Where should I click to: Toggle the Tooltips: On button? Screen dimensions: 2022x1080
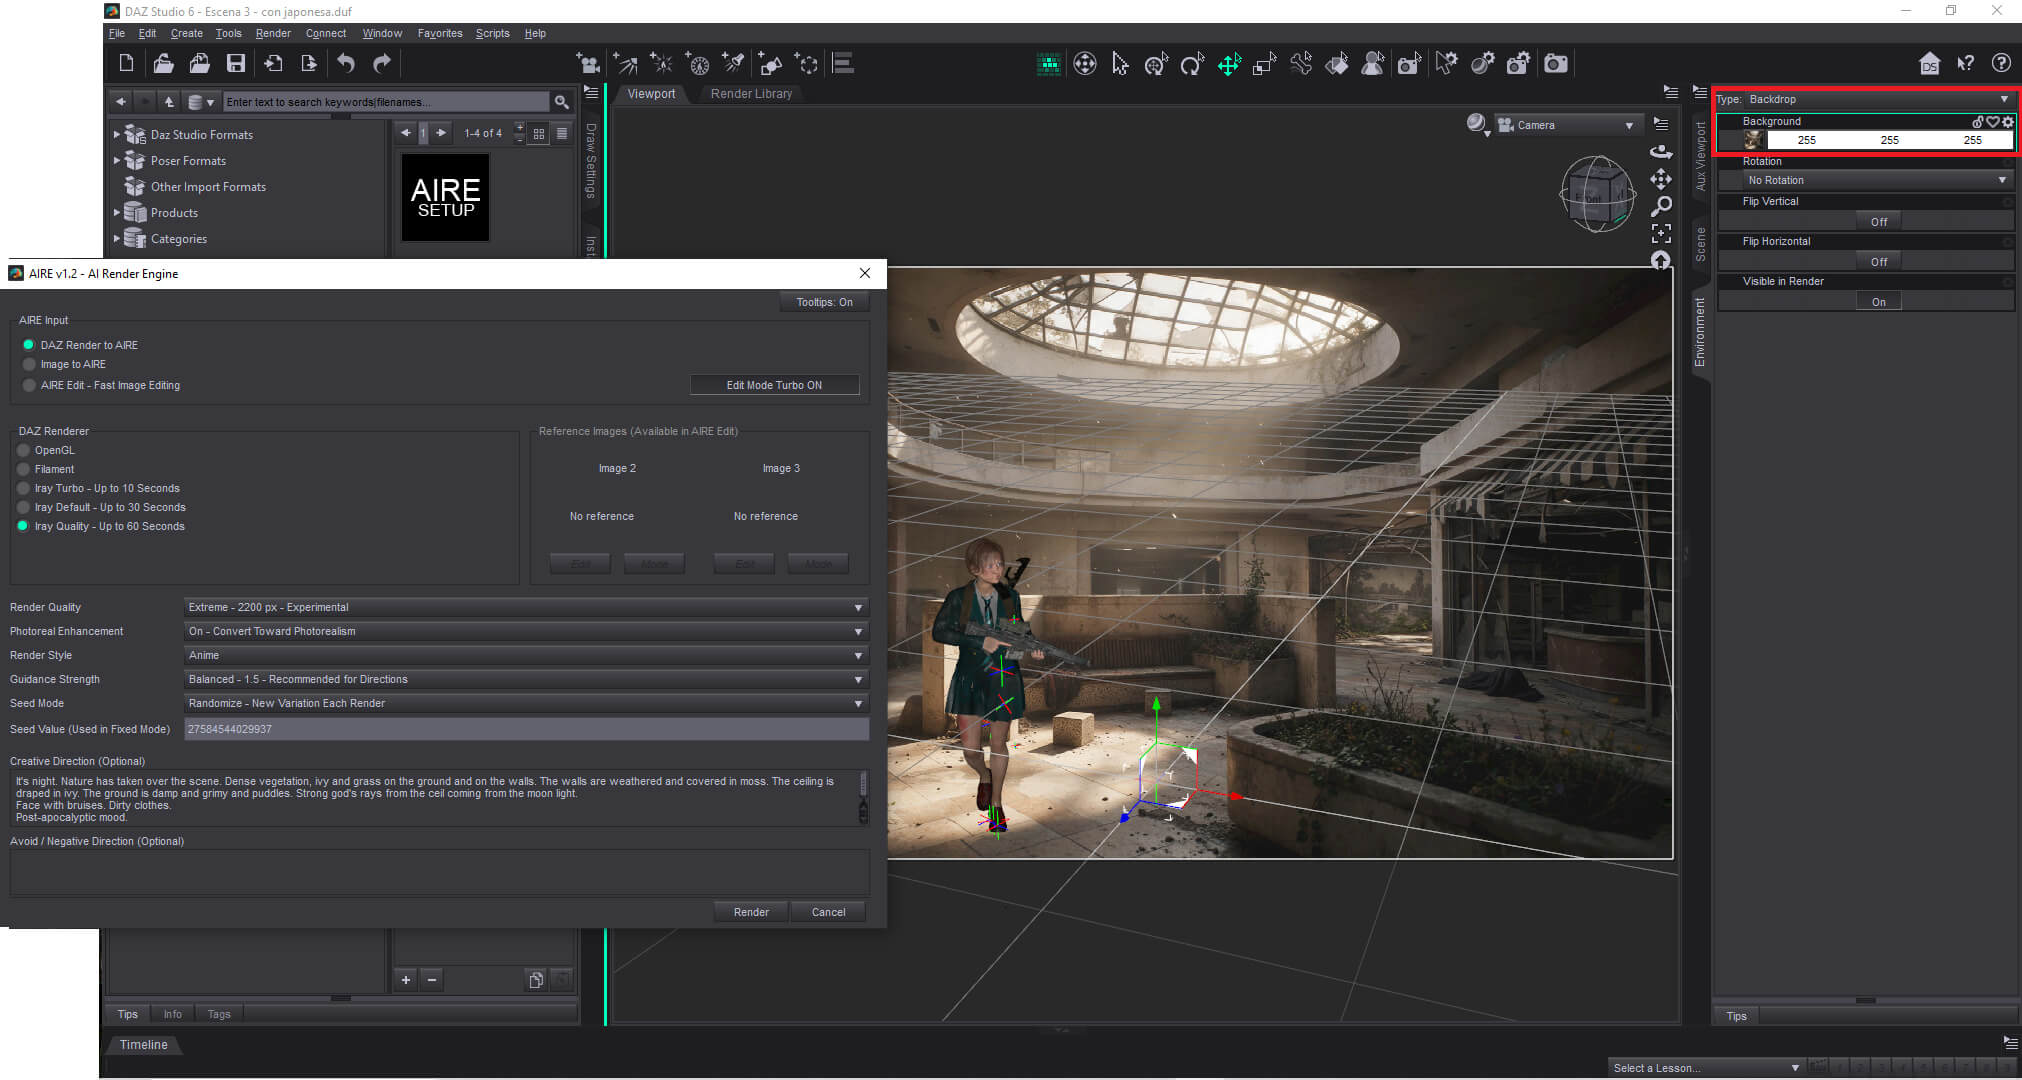824,302
